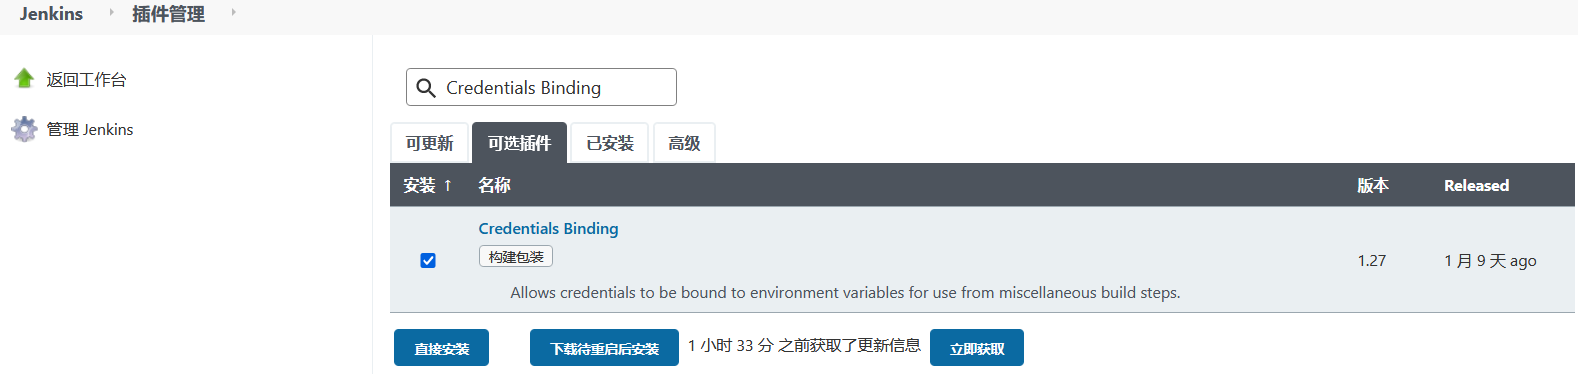
Task: Click the magnifying glass search icon
Action: 426,88
